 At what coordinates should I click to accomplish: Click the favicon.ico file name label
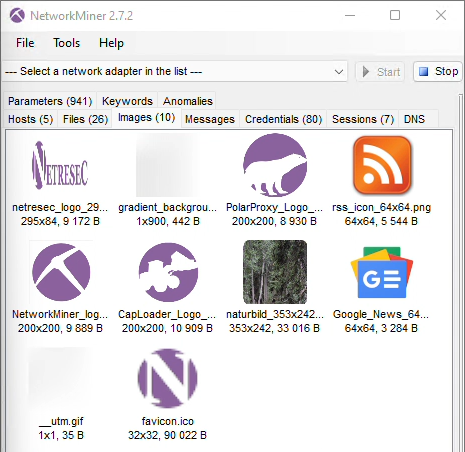pos(168,421)
